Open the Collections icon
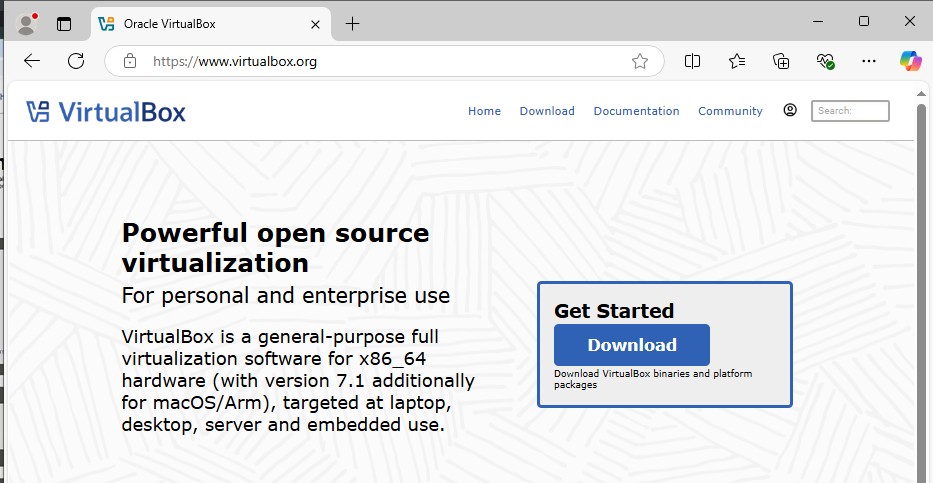Viewport: 933px width, 483px height. tap(781, 61)
